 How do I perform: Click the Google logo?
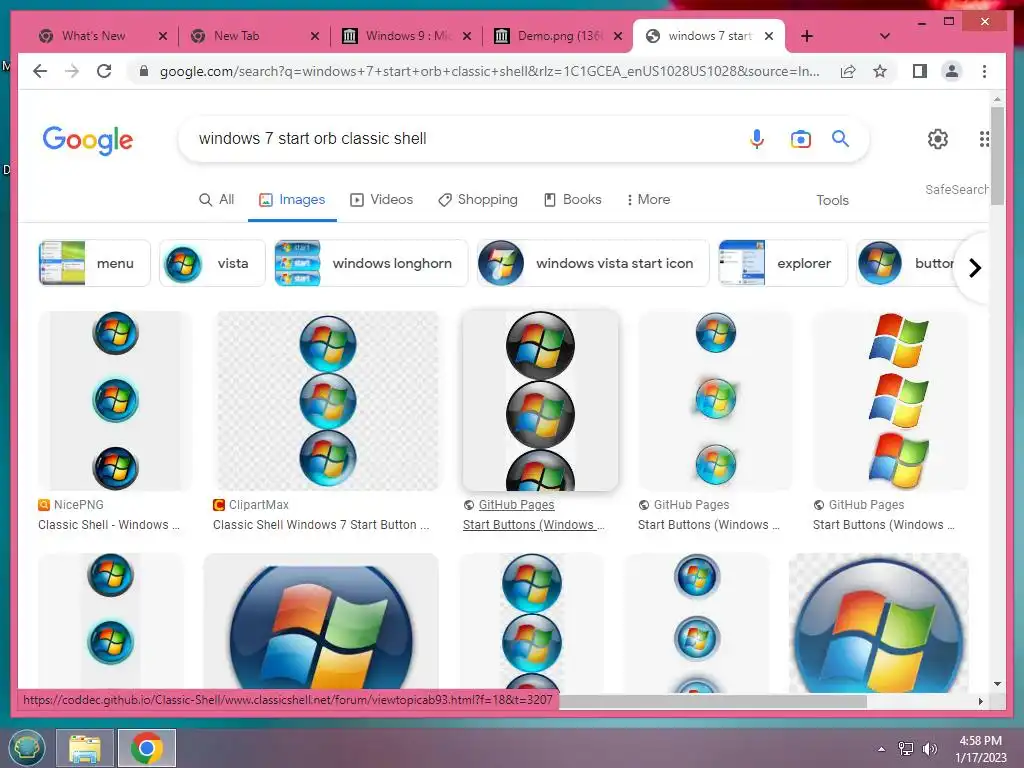[x=88, y=140]
